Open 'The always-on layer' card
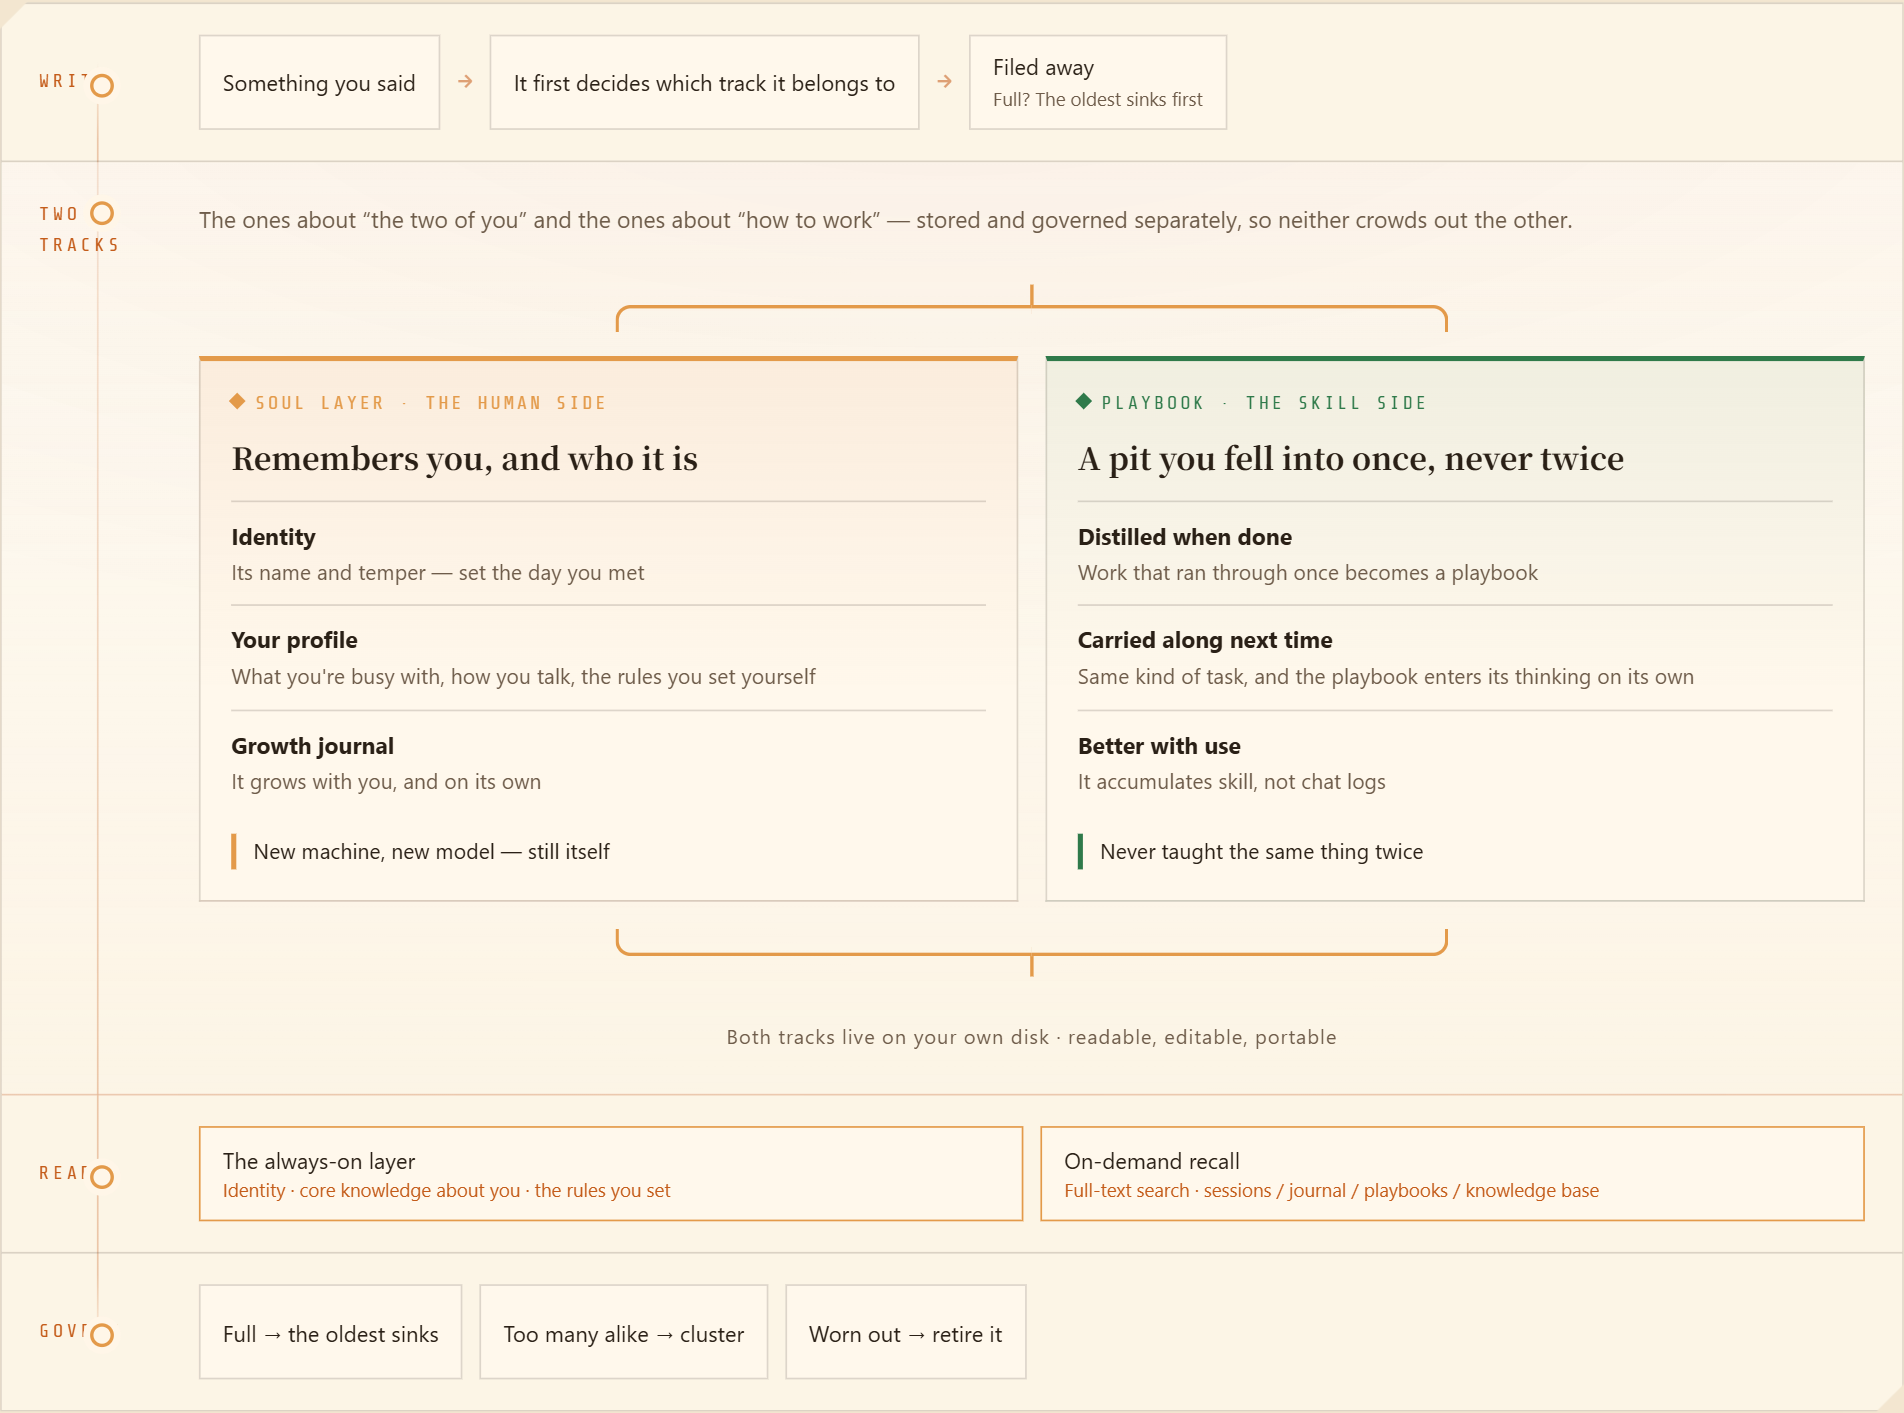This screenshot has width=1904, height=1413. coord(611,1174)
